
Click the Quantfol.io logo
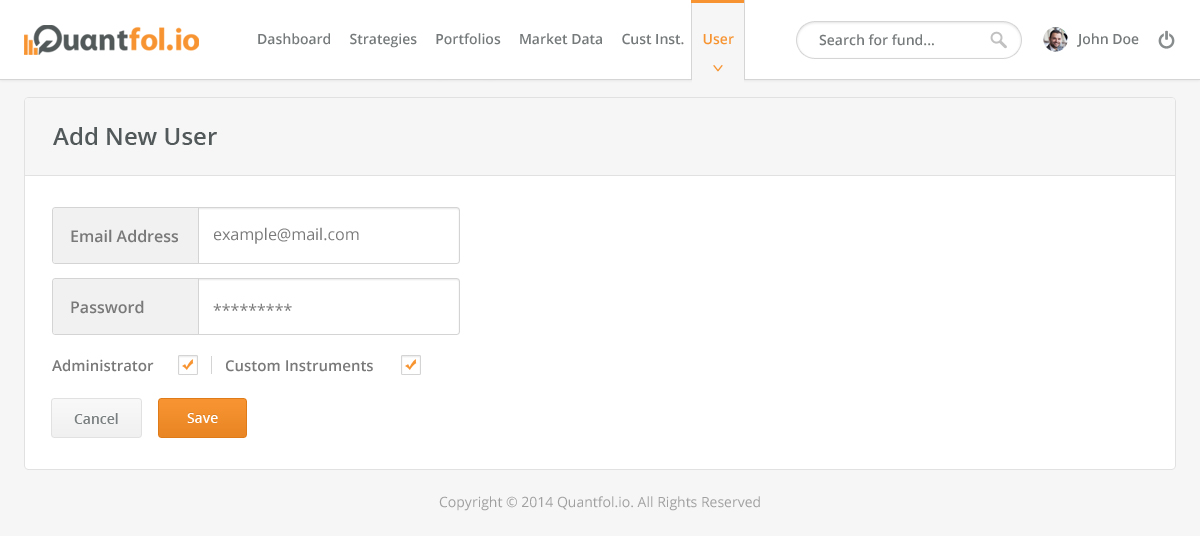tap(112, 40)
